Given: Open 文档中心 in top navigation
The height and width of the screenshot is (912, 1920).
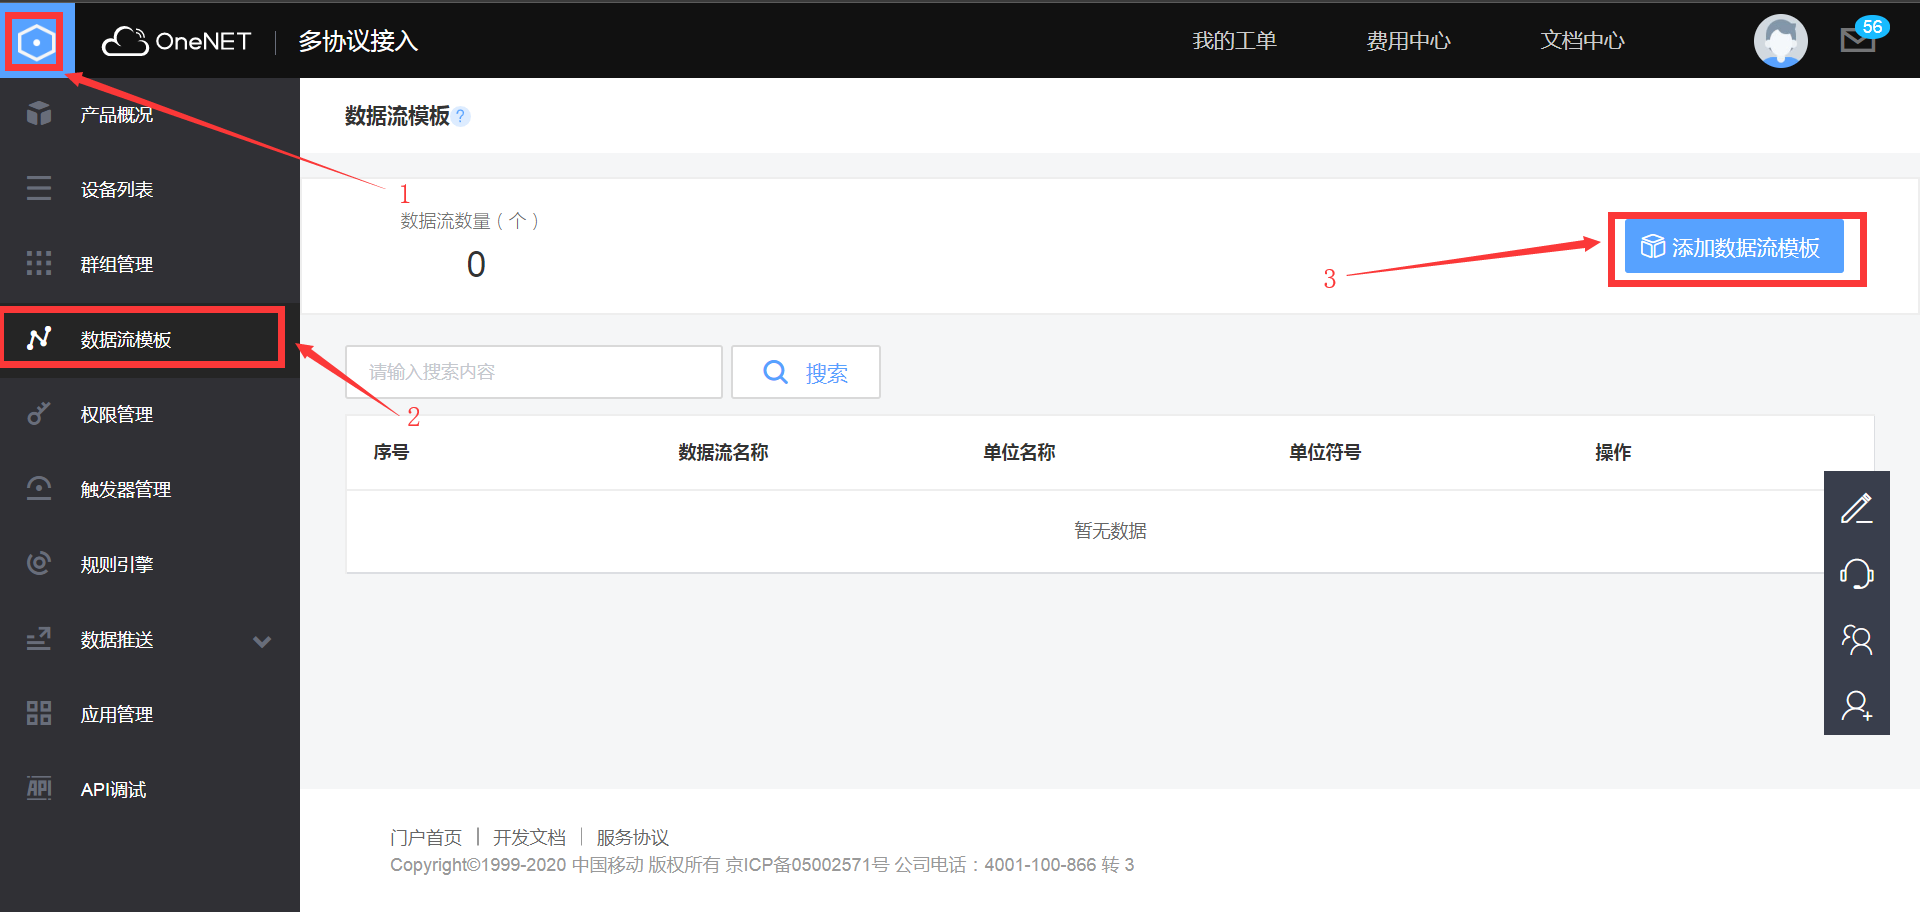Looking at the screenshot, I should pos(1582,41).
